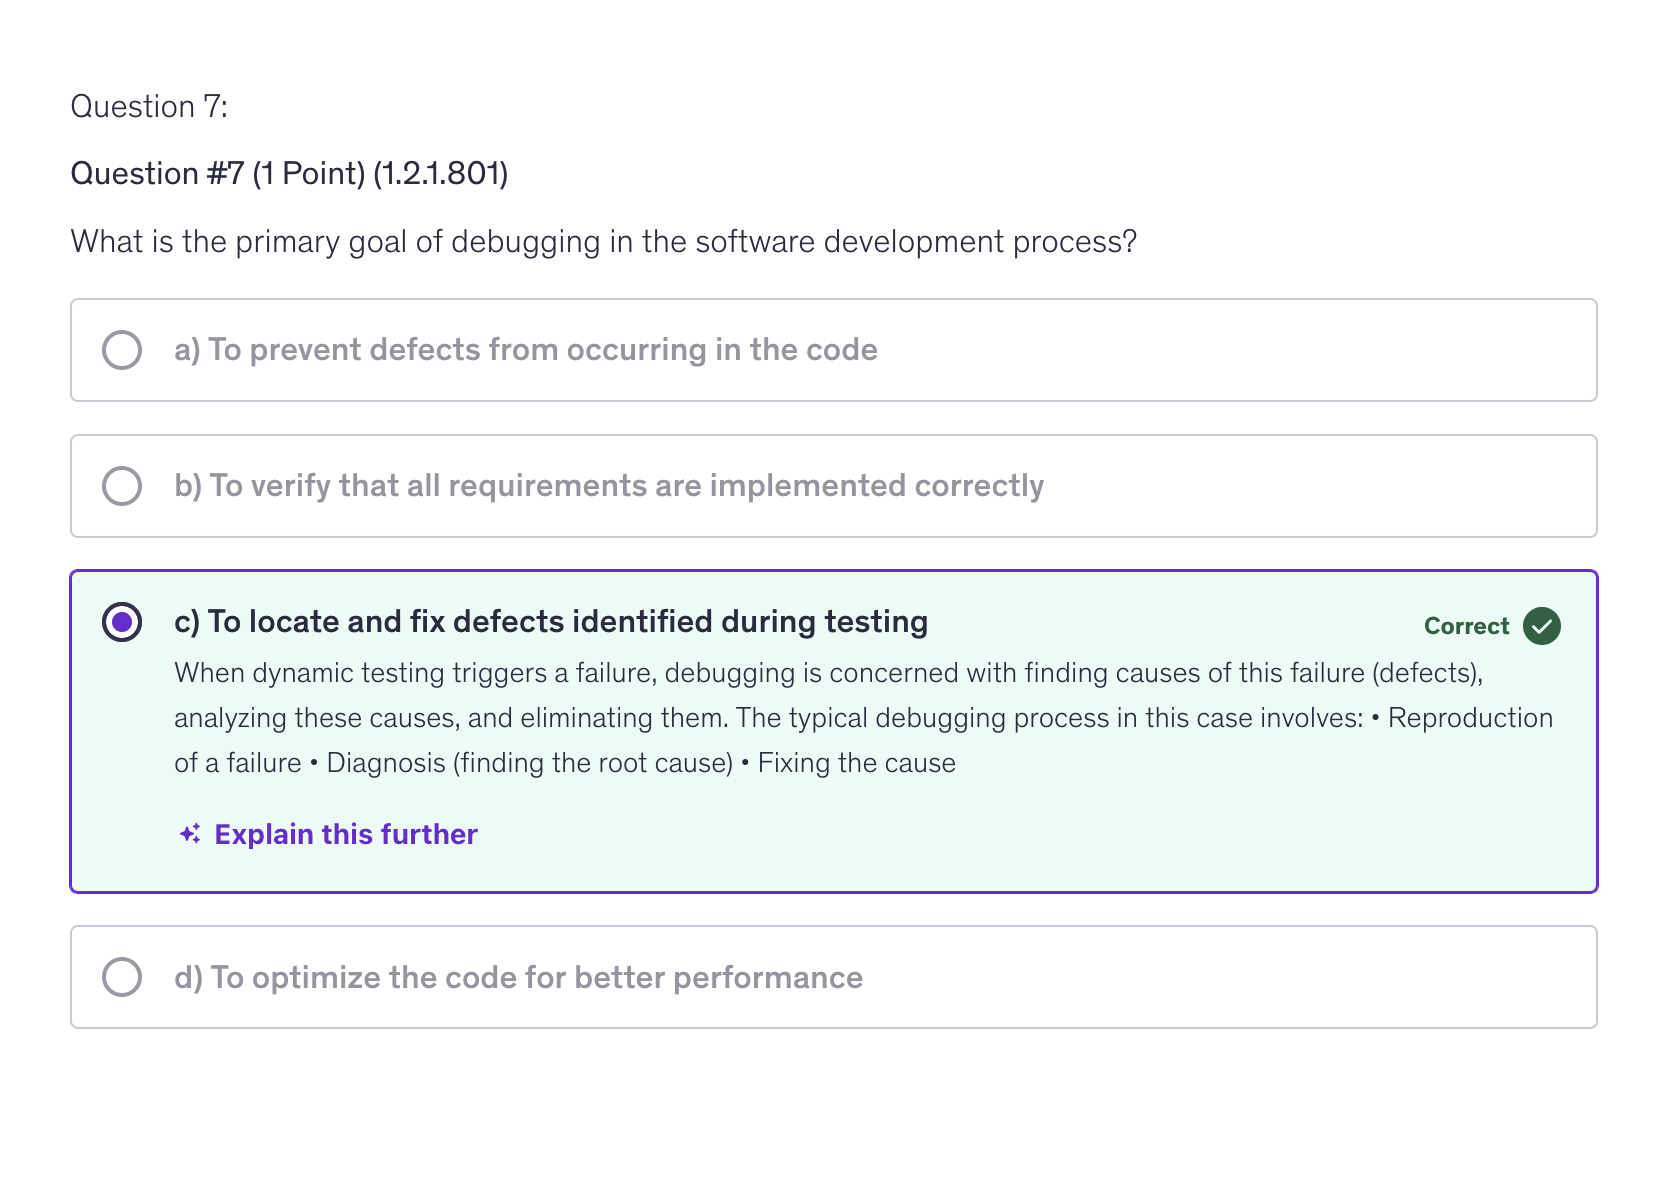Click the identifier 1.2.1.801 in the heading
The height and width of the screenshot is (1198, 1660).
tap(440, 172)
